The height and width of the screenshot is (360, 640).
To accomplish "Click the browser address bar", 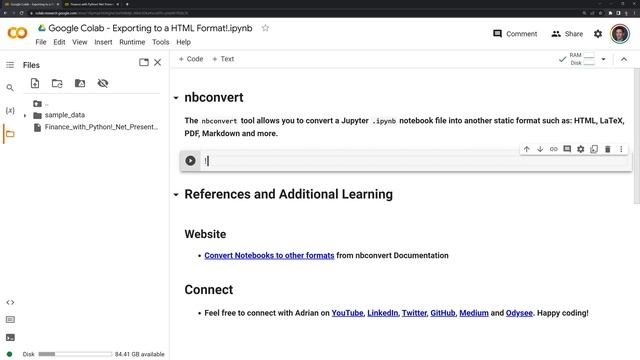I will pyautogui.click(x=302, y=13).
